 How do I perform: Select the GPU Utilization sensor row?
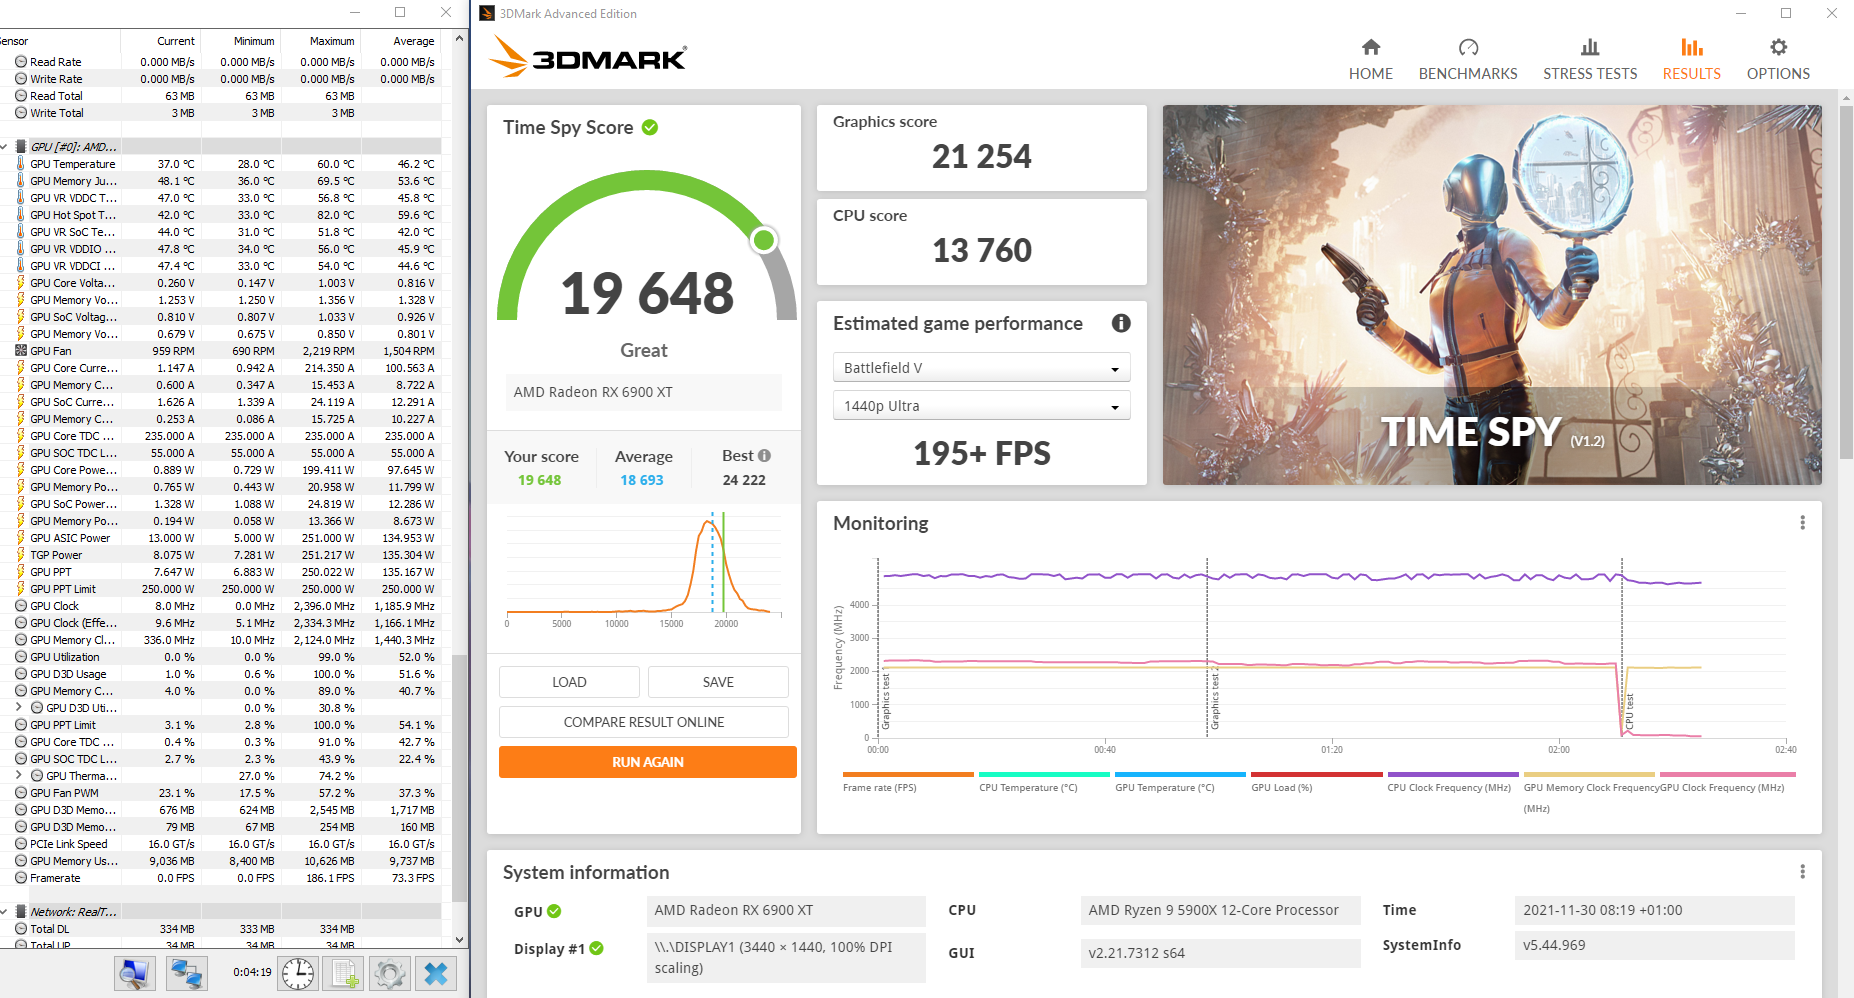tap(220, 657)
